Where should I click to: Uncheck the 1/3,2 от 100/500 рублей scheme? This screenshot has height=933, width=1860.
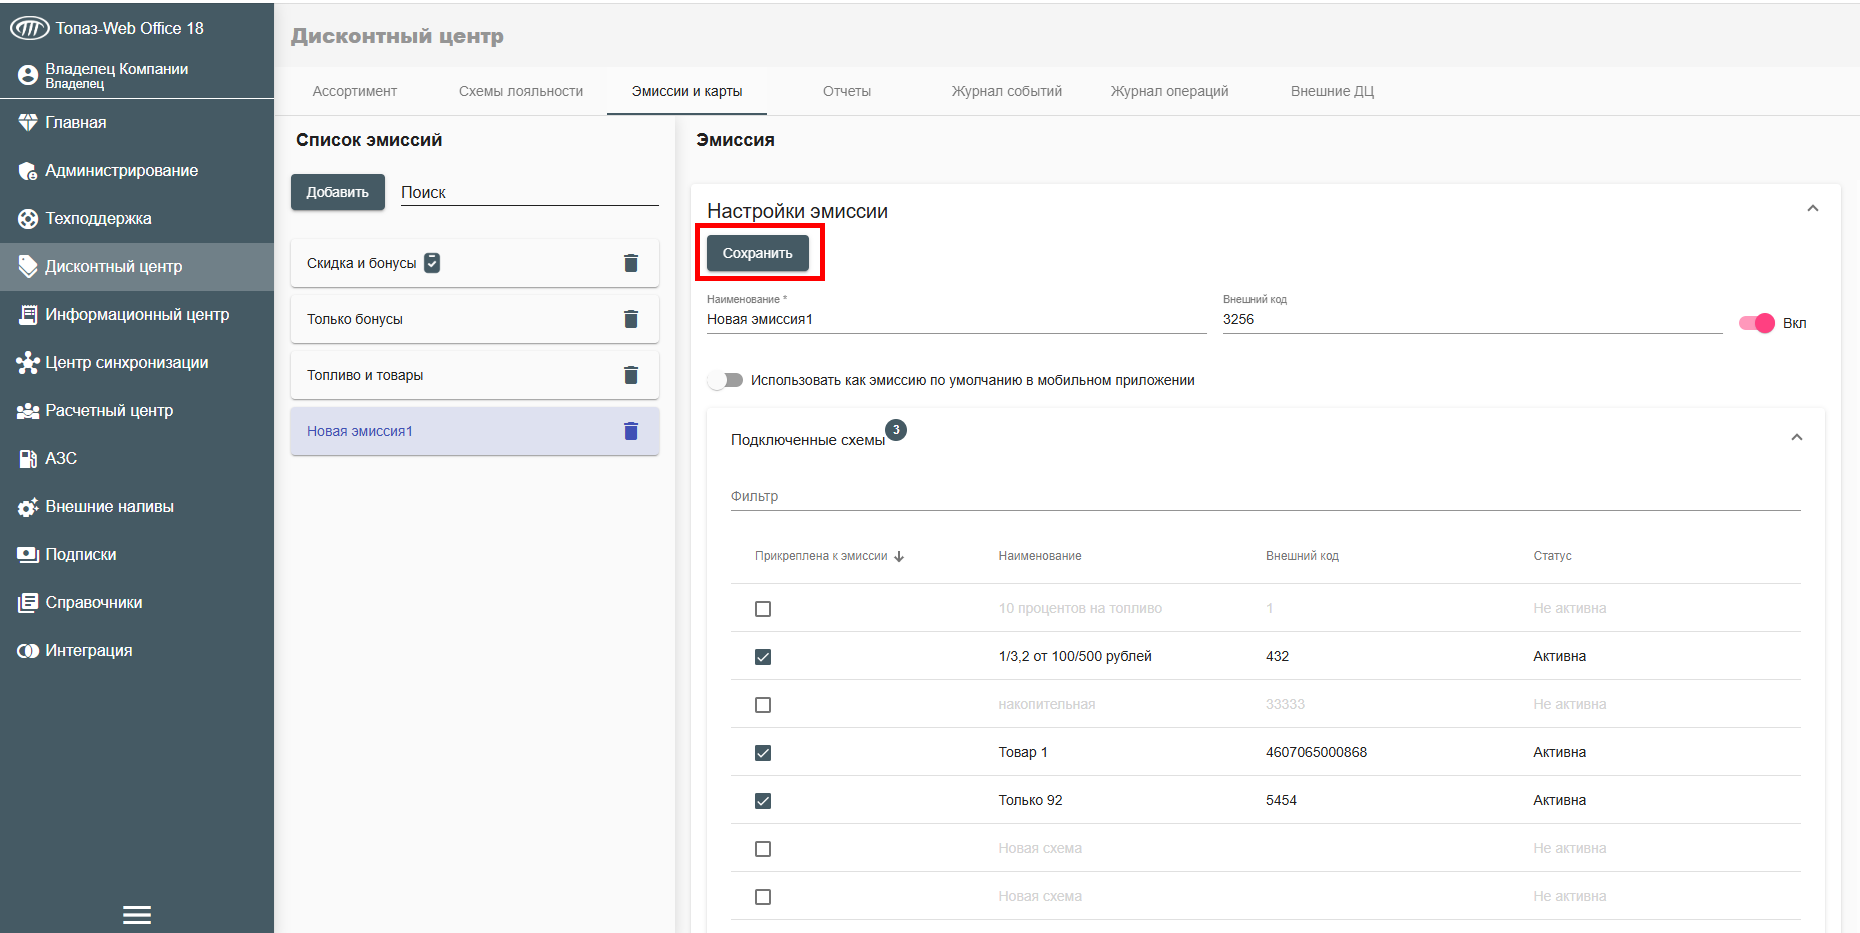pyautogui.click(x=763, y=657)
